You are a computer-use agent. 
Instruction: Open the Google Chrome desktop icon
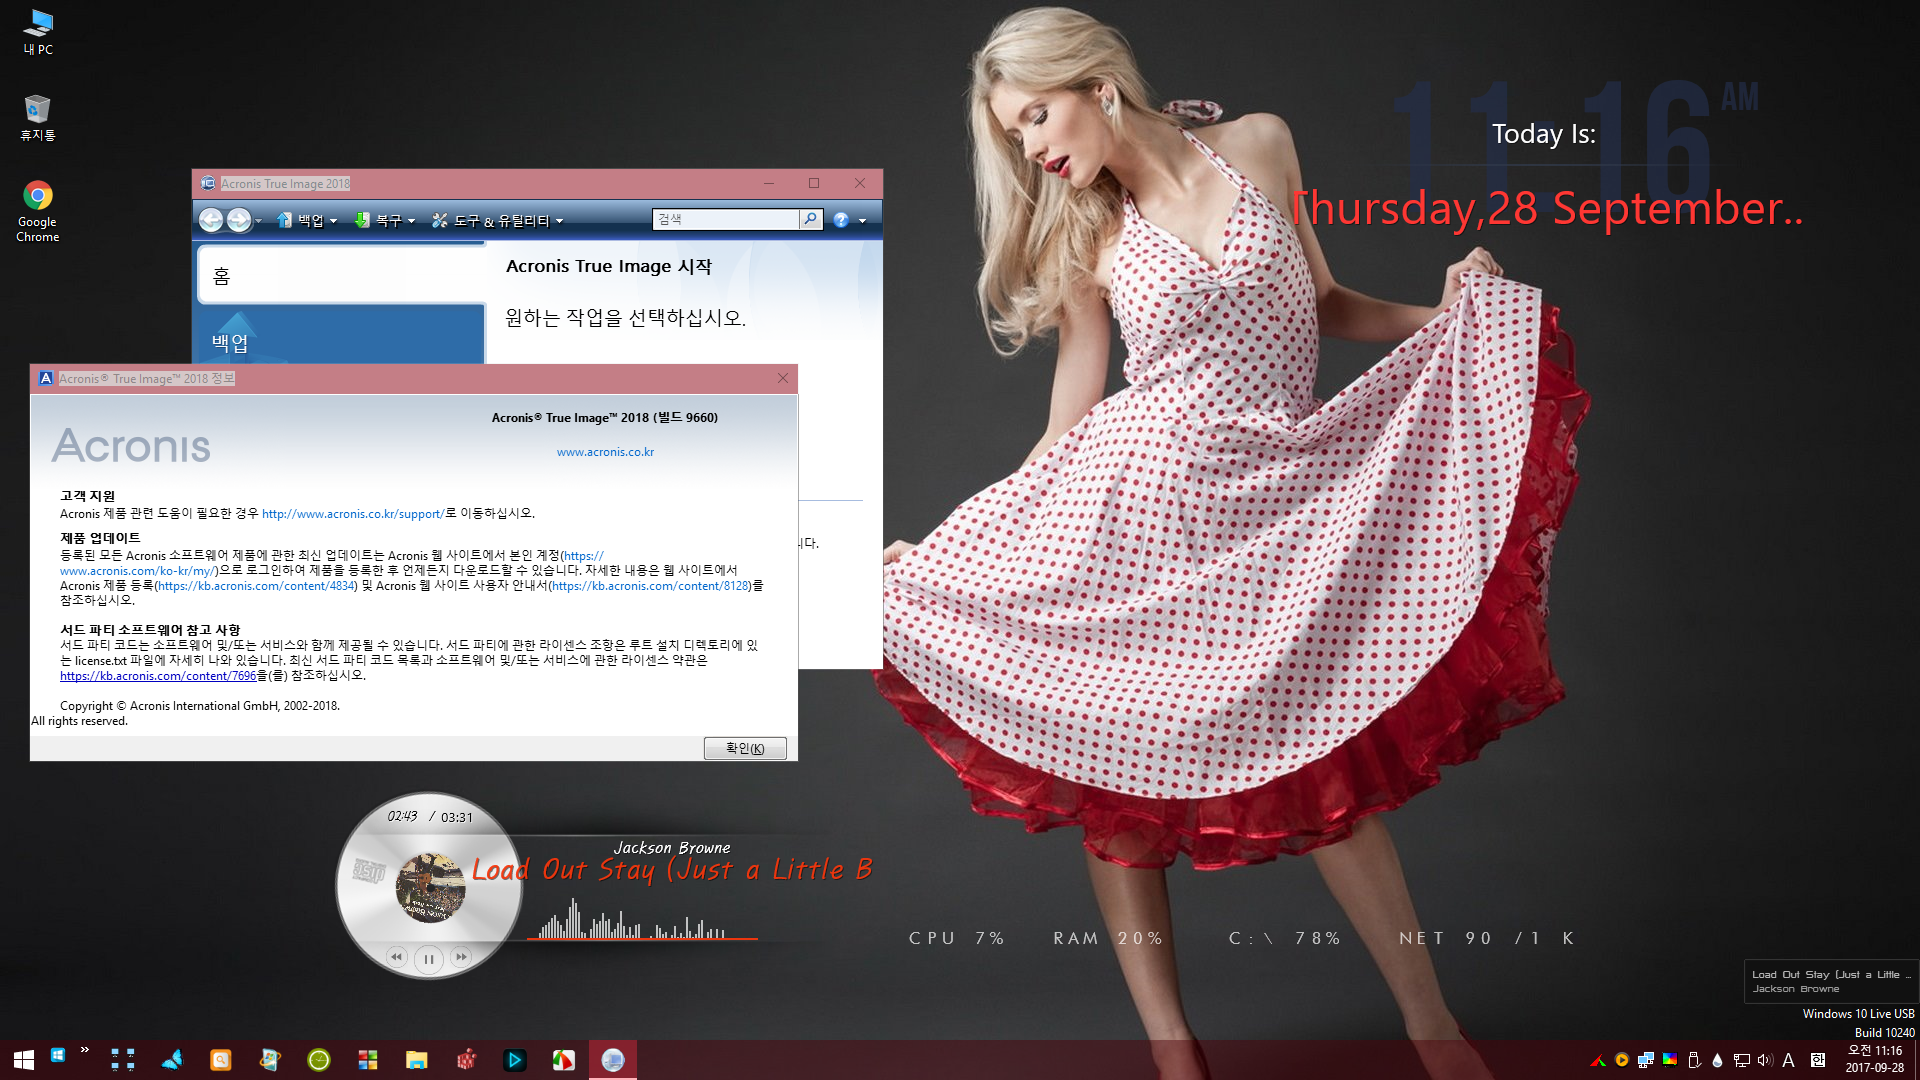click(38, 212)
